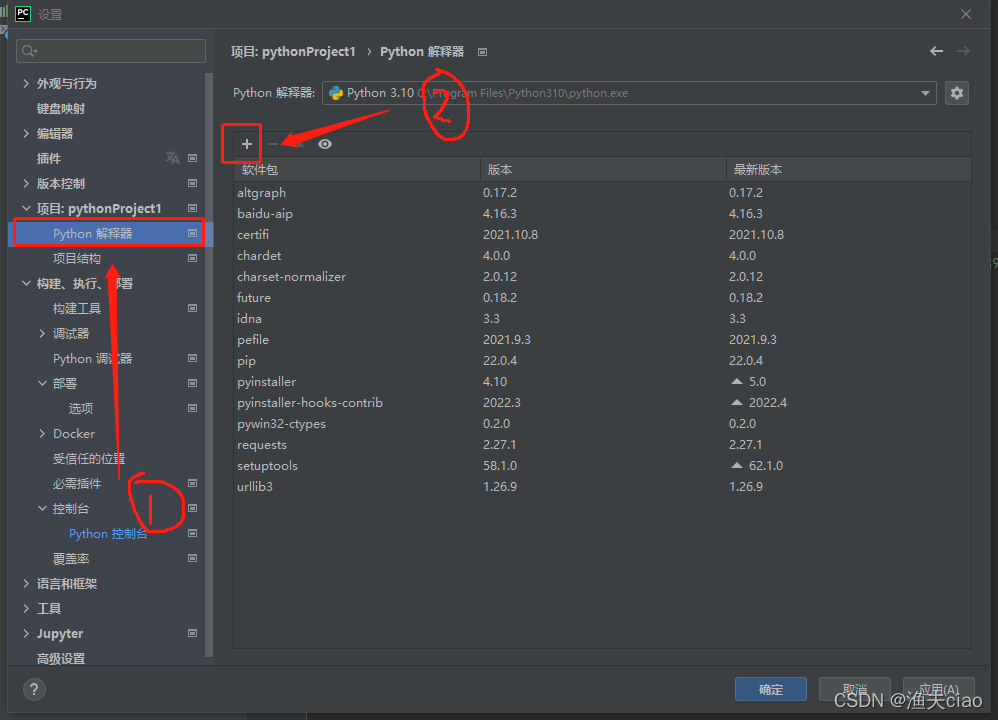This screenshot has height=720, width=998.
Task: Click the help question mark icon
Action: [x=34, y=689]
